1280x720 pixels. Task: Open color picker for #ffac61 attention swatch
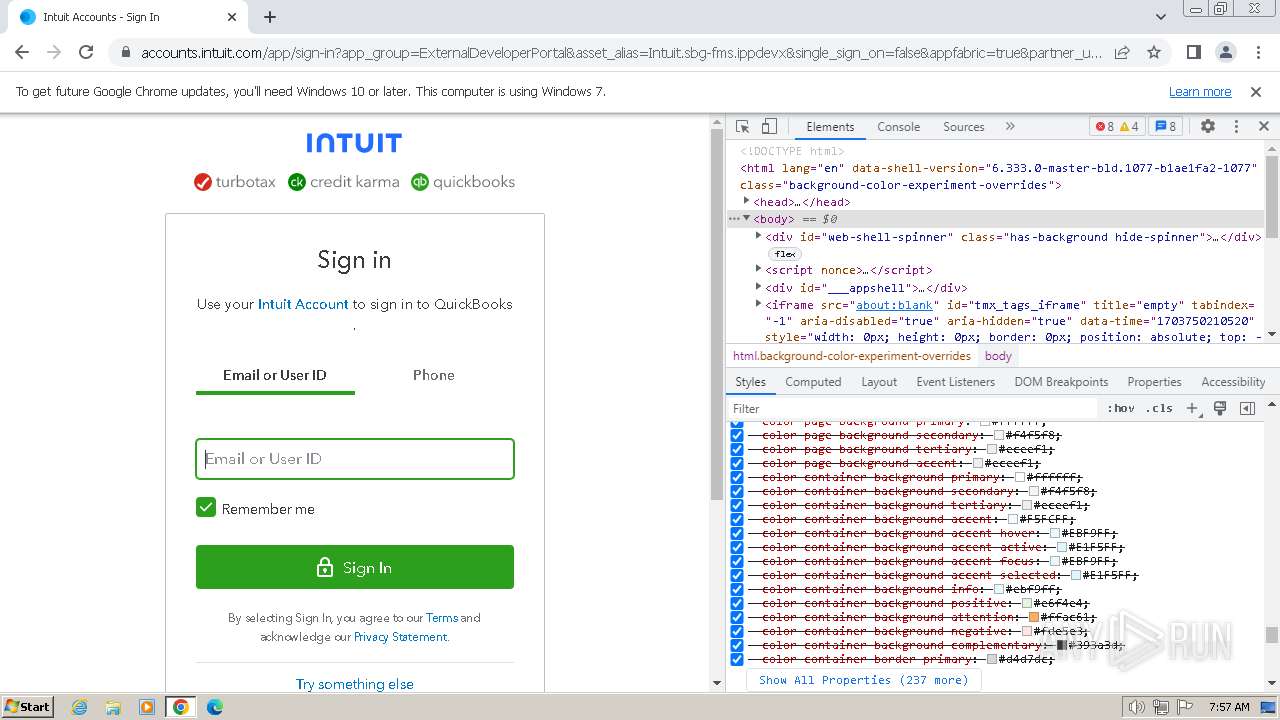pyautogui.click(x=1034, y=618)
